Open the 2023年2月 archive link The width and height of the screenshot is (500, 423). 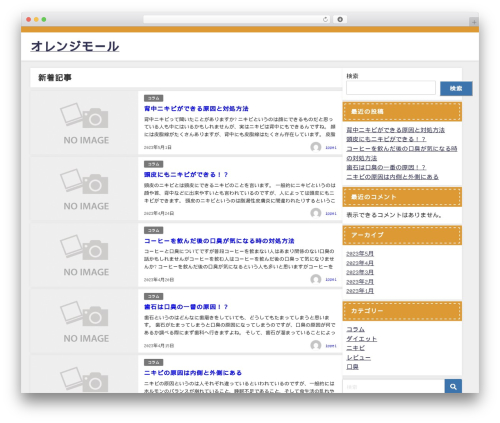(x=360, y=282)
